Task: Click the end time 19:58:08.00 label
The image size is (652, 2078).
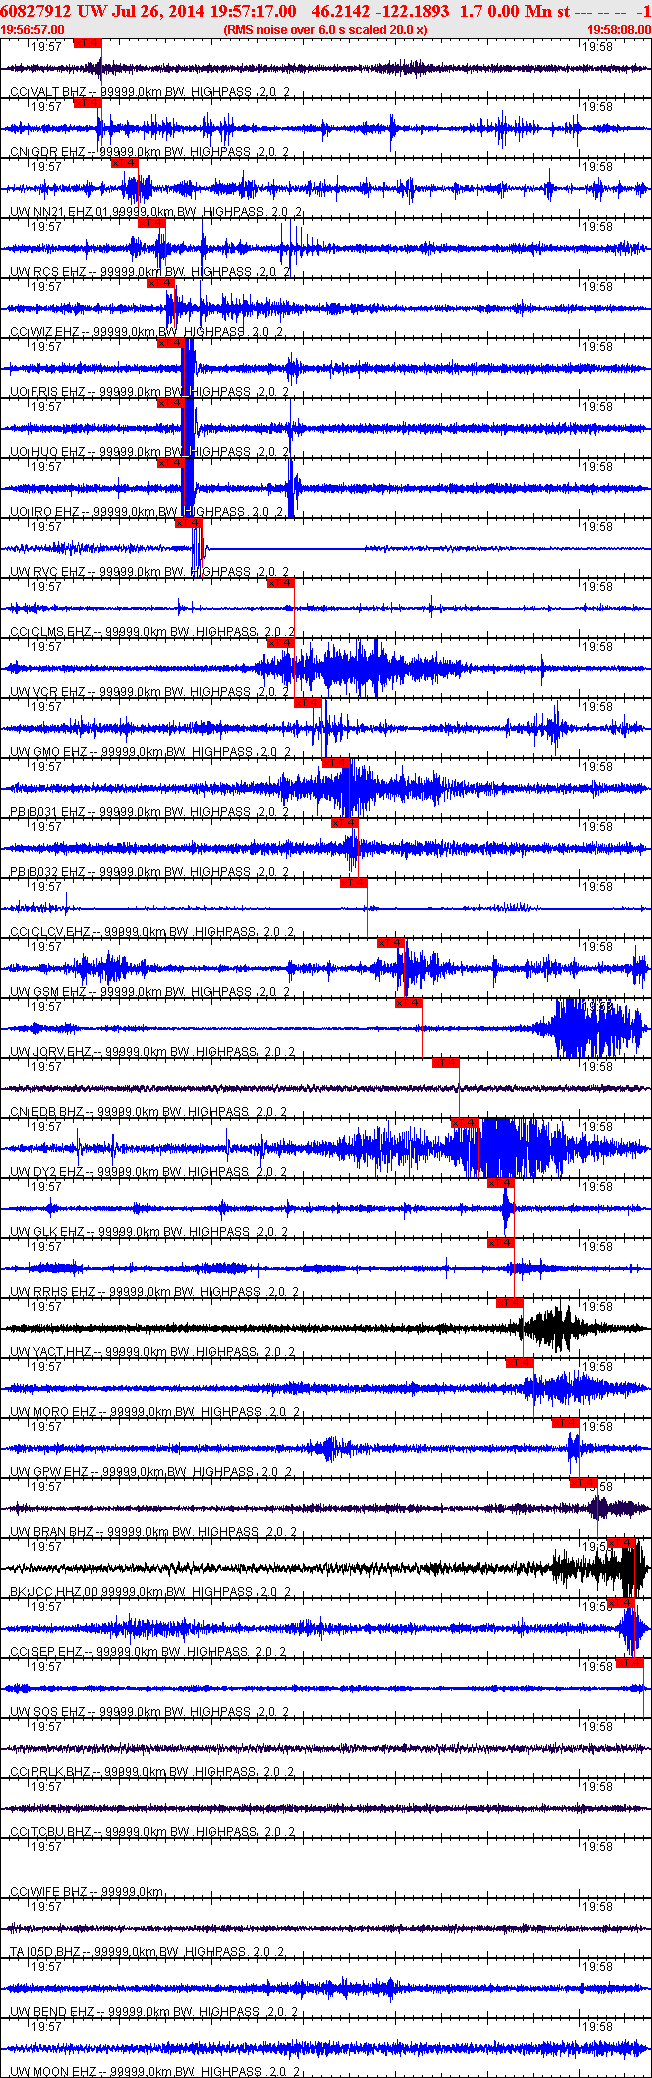Action: 619,30
